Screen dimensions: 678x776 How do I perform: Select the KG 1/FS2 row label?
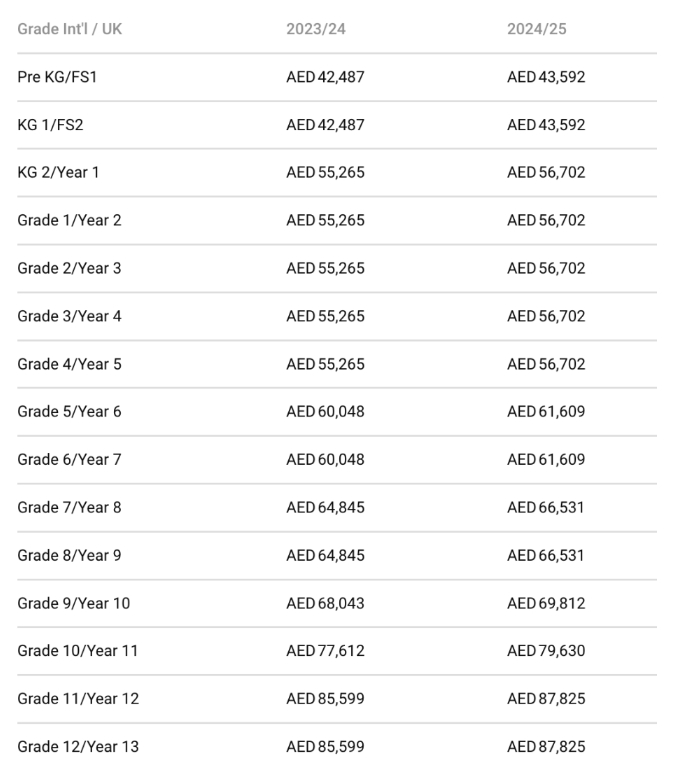click(50, 125)
